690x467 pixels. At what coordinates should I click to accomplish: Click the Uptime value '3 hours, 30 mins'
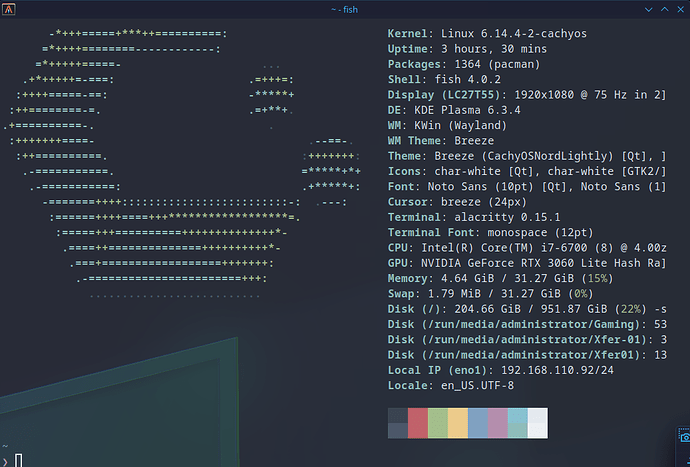494,49
